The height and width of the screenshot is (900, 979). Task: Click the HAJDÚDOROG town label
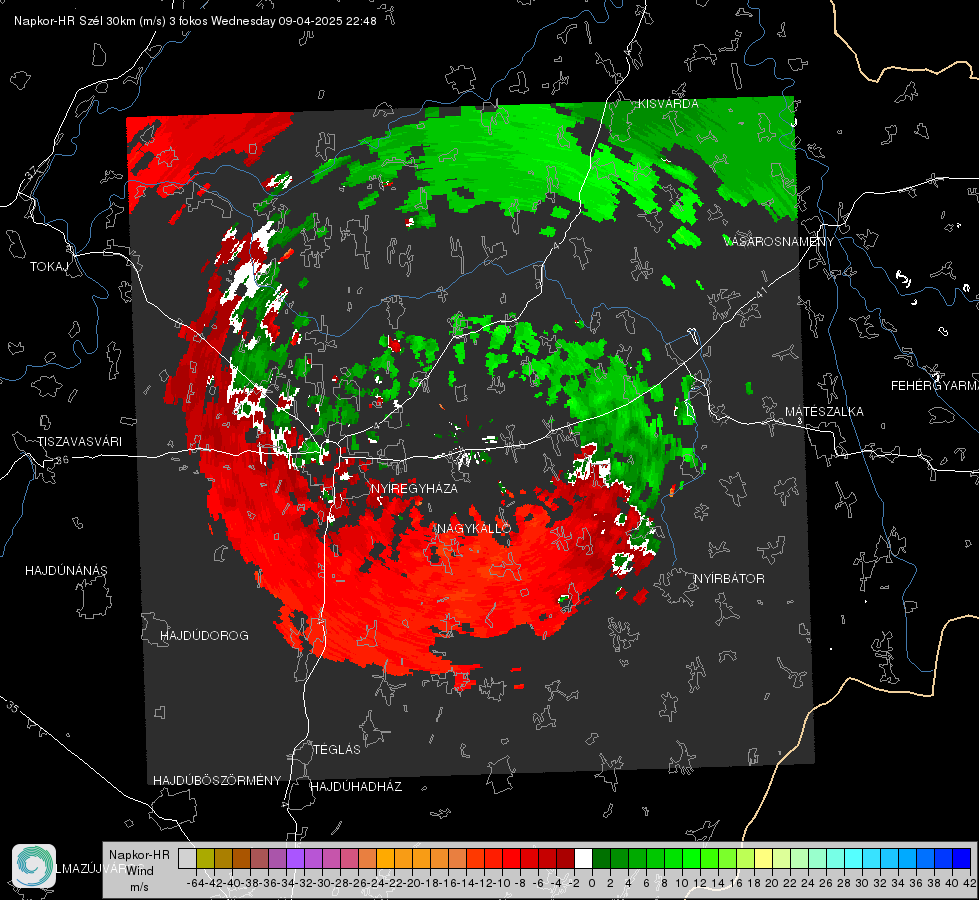(x=204, y=635)
